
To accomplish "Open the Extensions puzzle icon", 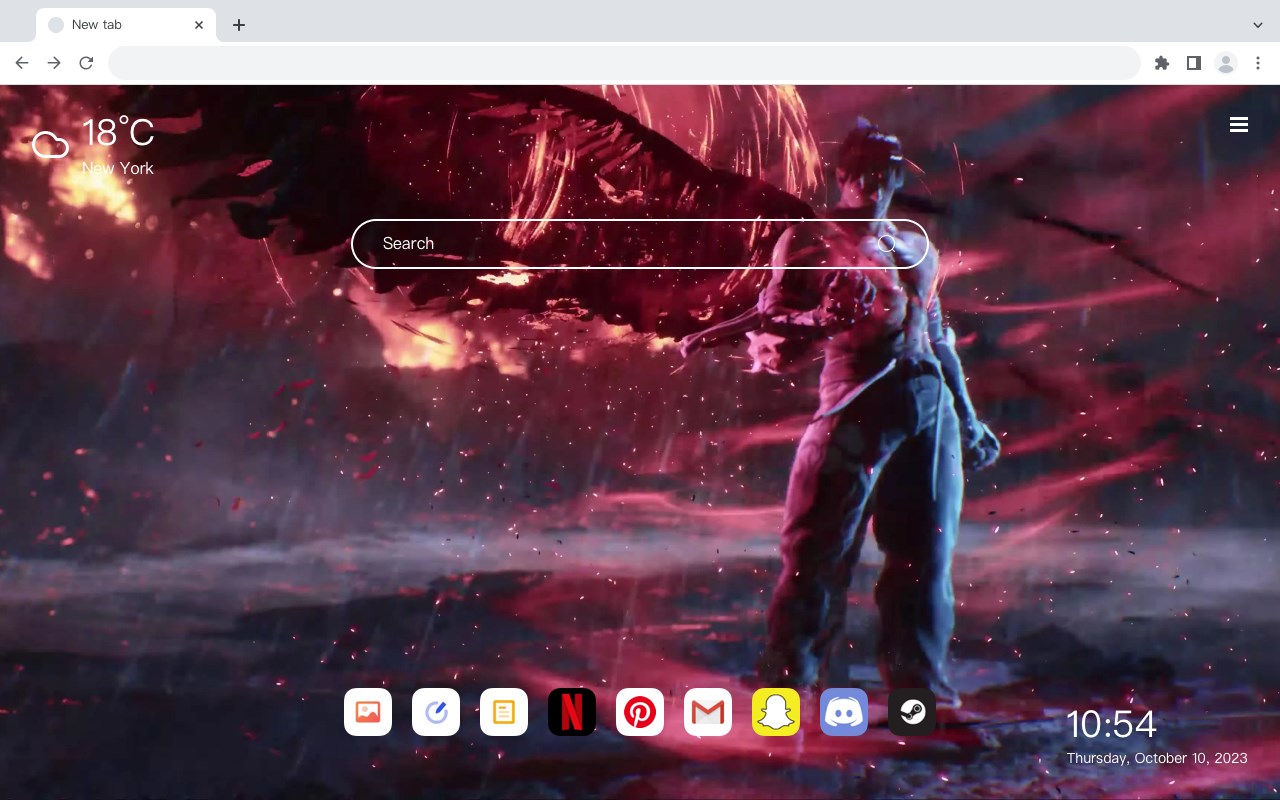I will [1161, 63].
